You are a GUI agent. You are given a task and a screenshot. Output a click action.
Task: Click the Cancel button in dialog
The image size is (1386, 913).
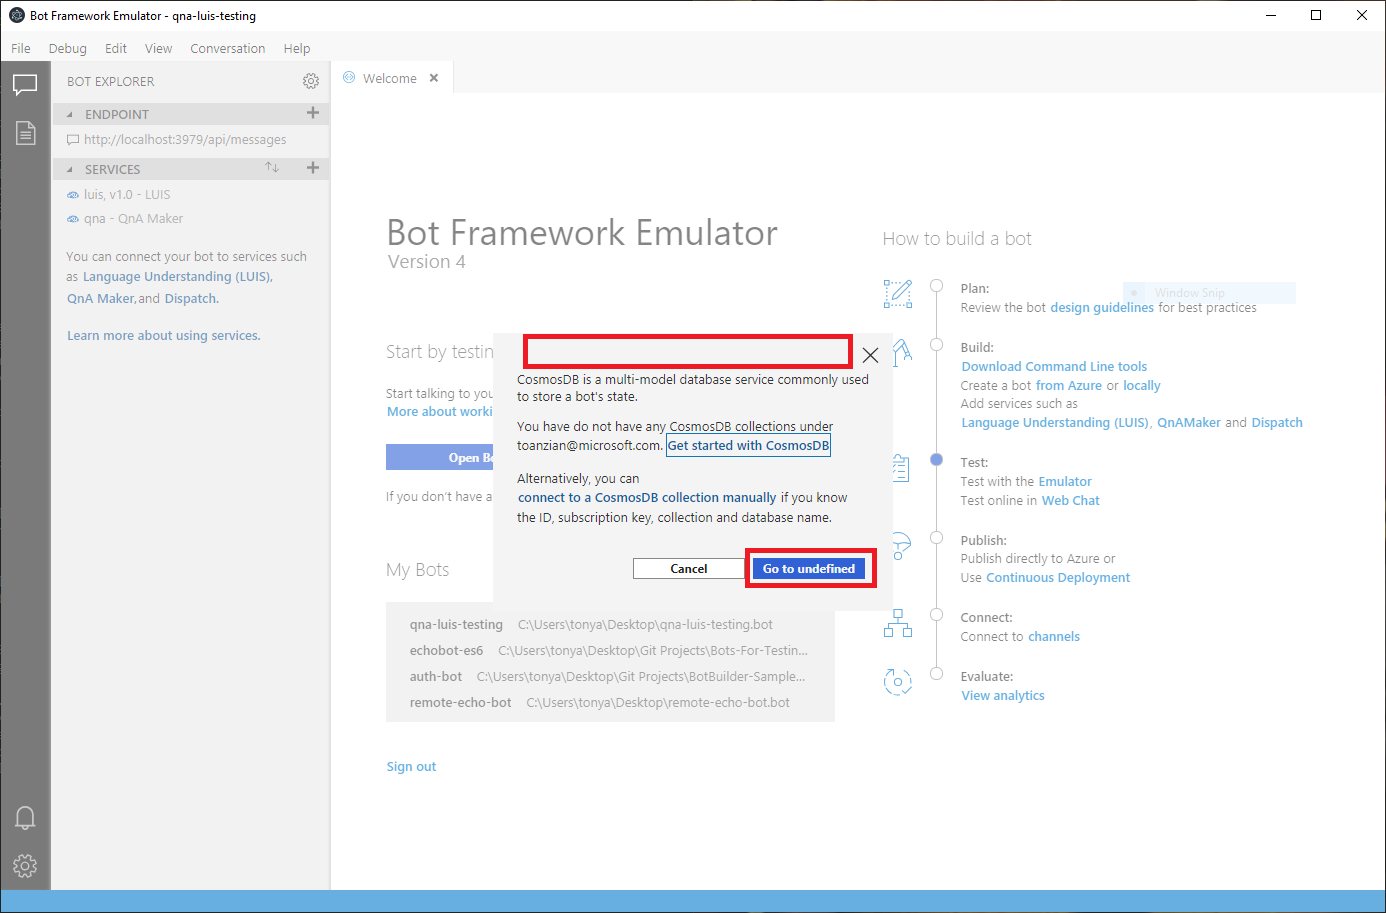(x=689, y=568)
